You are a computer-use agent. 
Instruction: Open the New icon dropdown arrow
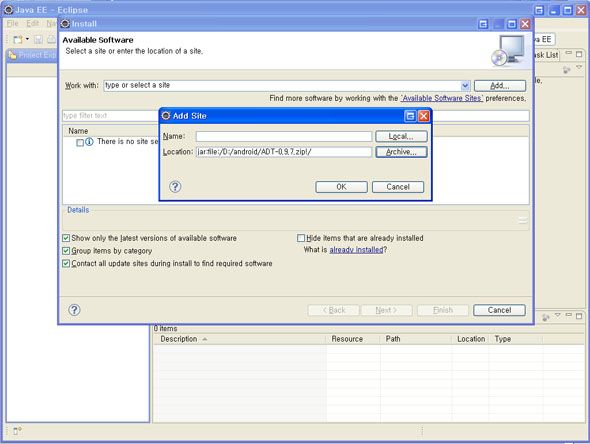pyautogui.click(x=27, y=39)
